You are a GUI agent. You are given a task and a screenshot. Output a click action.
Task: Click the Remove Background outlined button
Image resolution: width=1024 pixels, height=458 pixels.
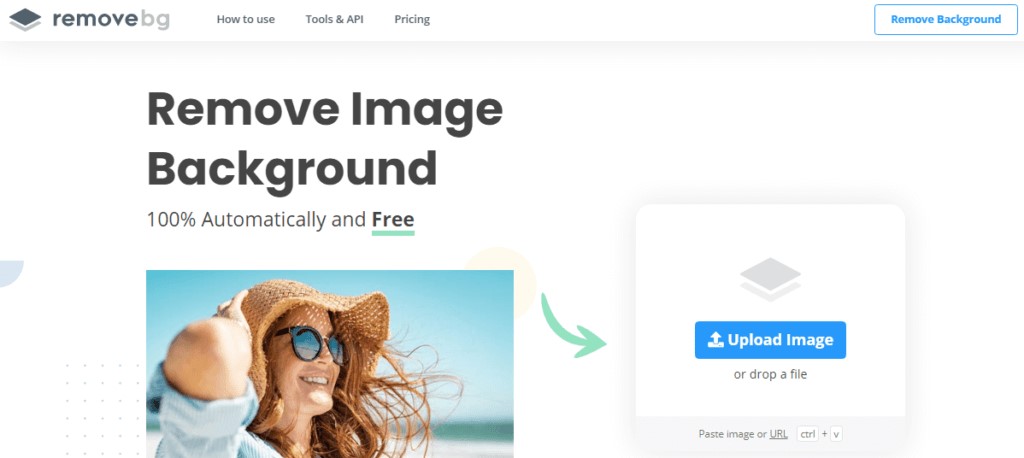[946, 20]
